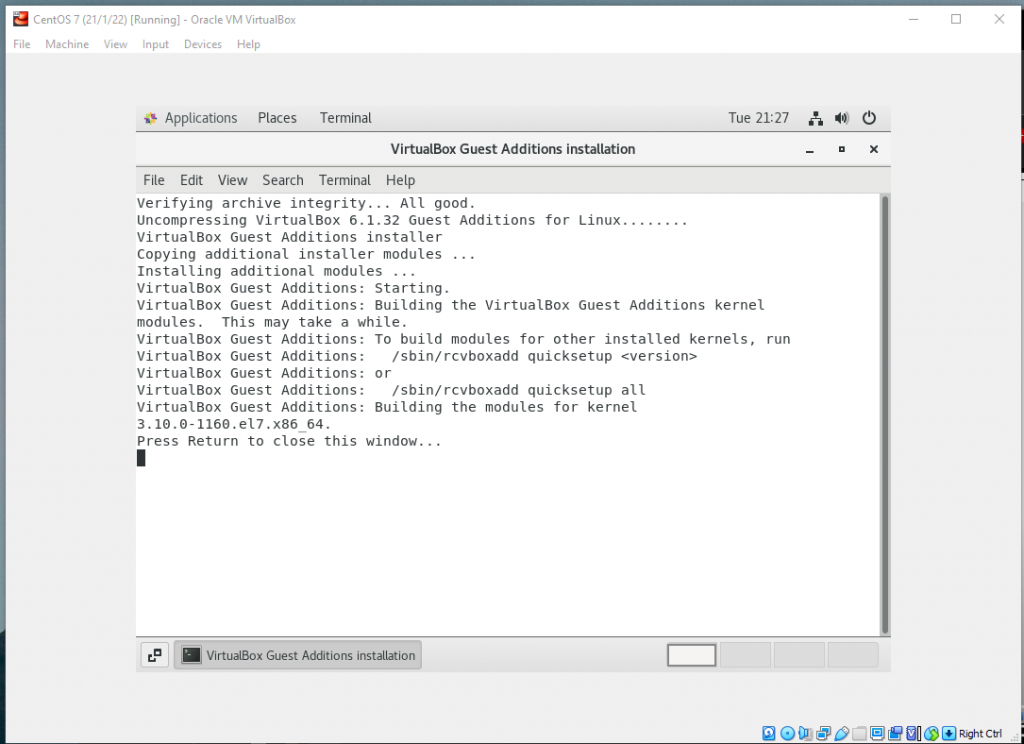Switch to the second workspace in switcher
The height and width of the screenshot is (744, 1024).
point(745,655)
